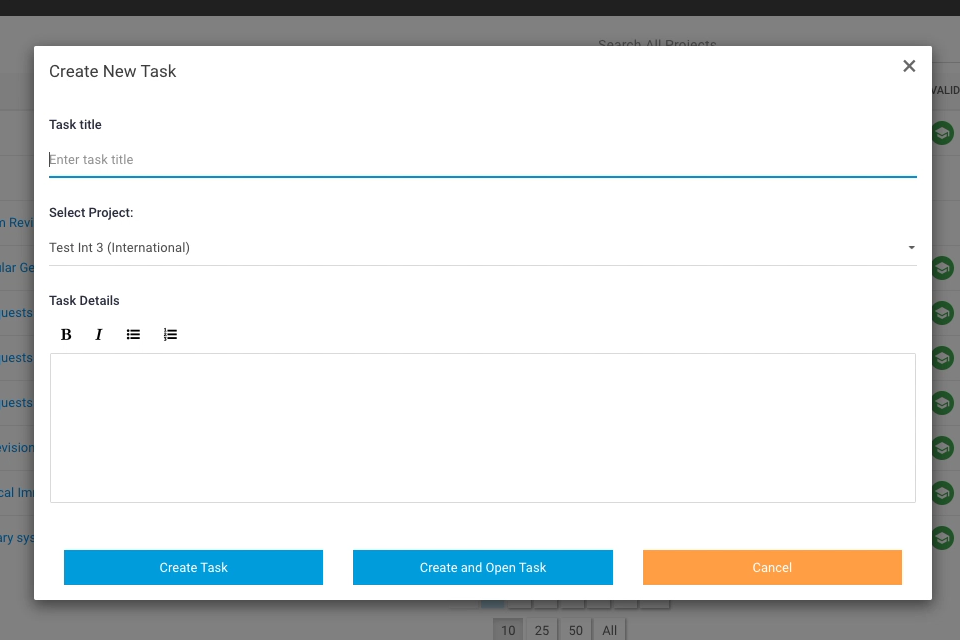Open the Select Project dropdown

click(482, 248)
